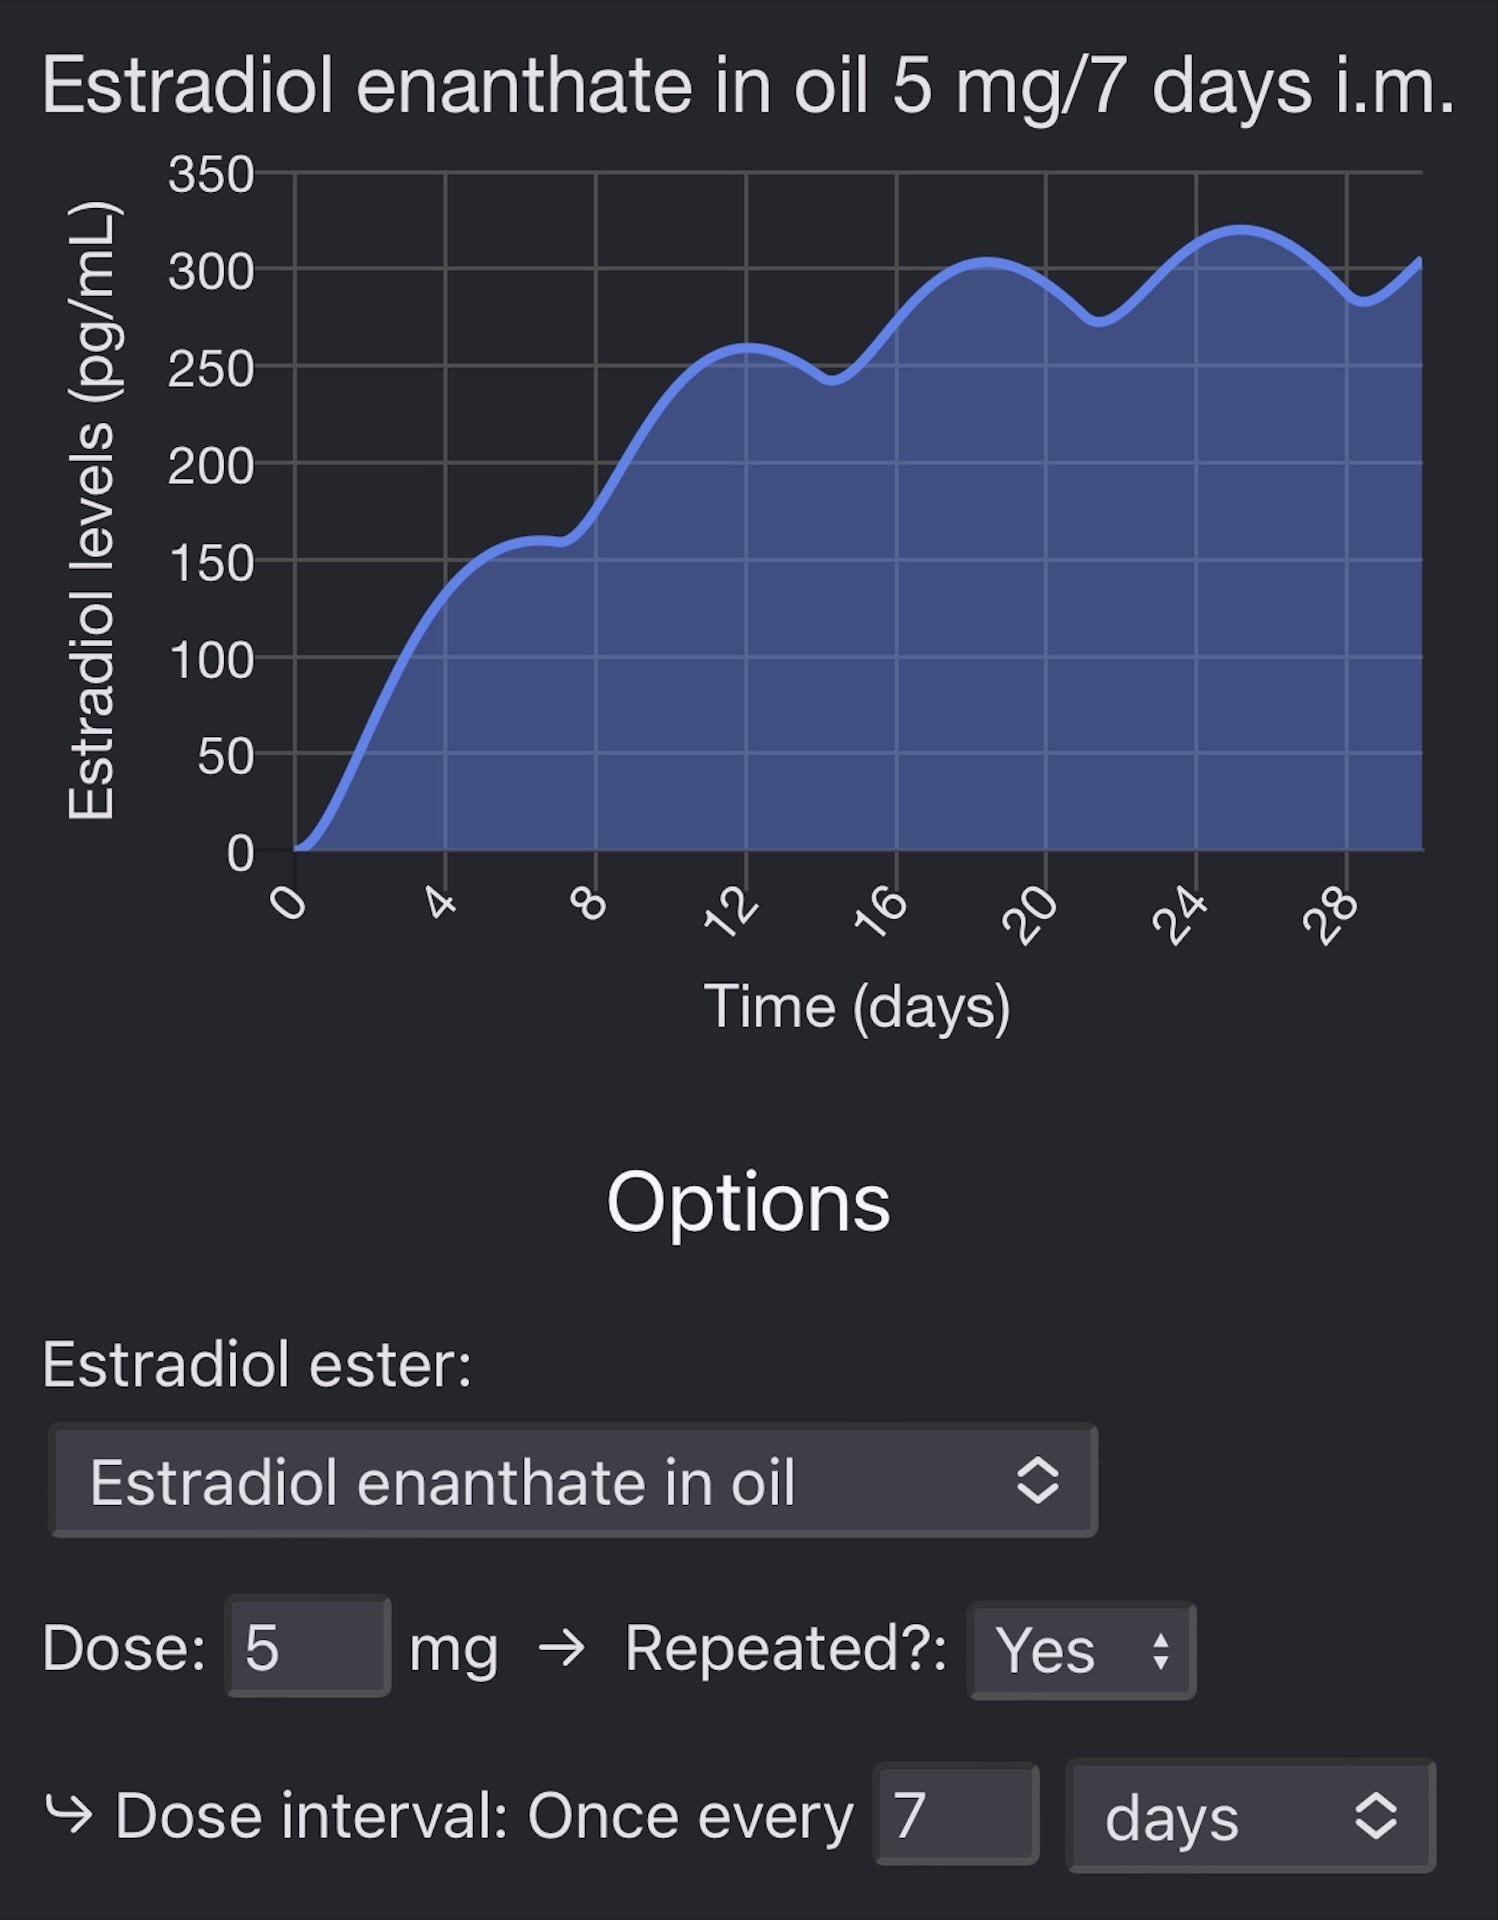Click the Time (days) axis title
The width and height of the screenshot is (1498, 1920).
pos(857,1007)
